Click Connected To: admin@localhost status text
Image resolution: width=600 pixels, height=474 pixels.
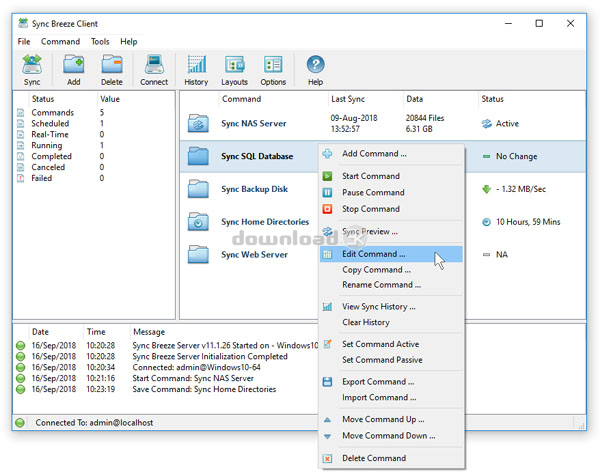coord(94,423)
